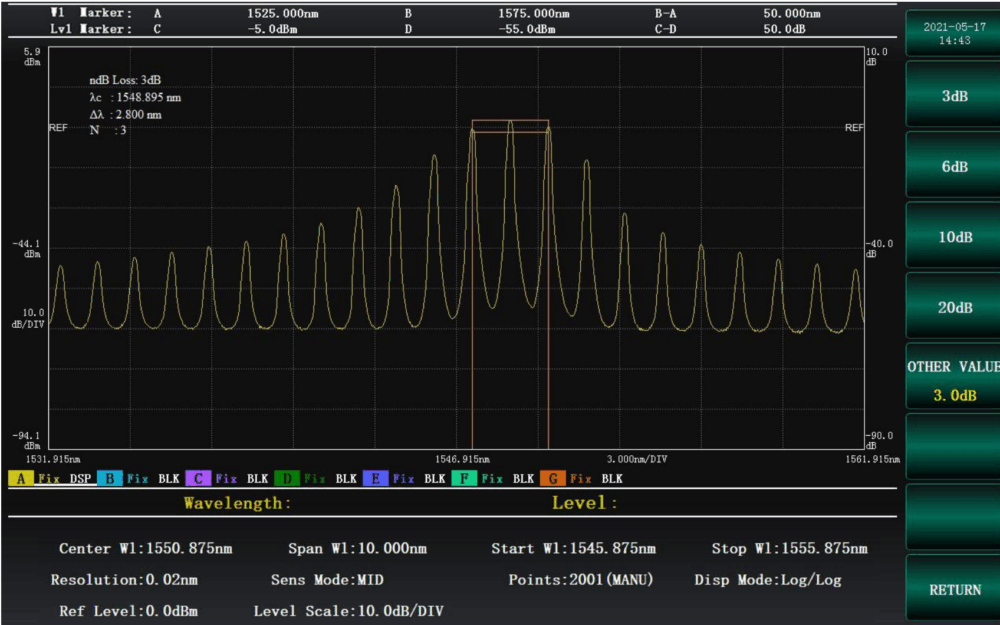Select trace E indigo indicator
The width and height of the screenshot is (1000, 625).
point(376,479)
